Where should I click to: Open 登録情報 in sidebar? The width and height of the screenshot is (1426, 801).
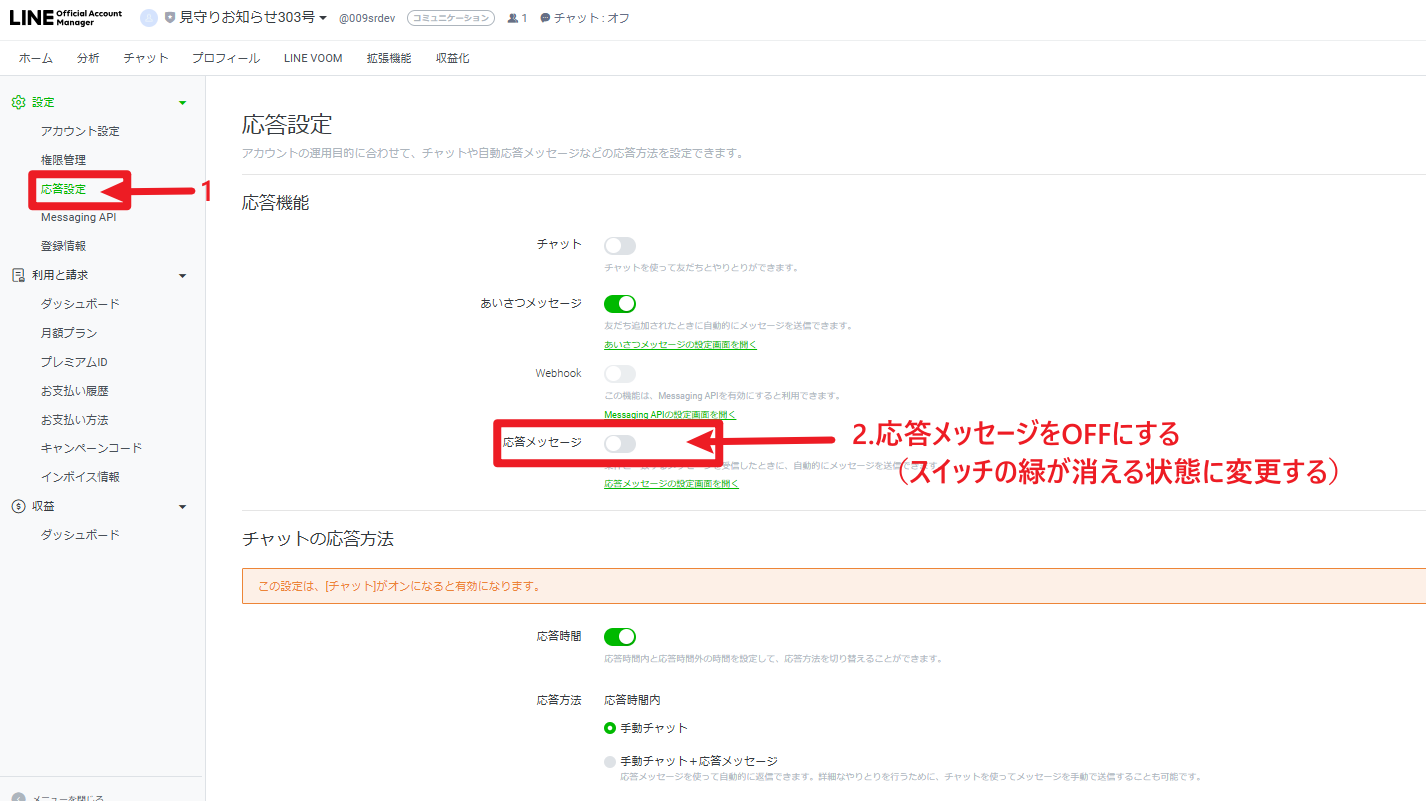pyautogui.click(x=63, y=246)
